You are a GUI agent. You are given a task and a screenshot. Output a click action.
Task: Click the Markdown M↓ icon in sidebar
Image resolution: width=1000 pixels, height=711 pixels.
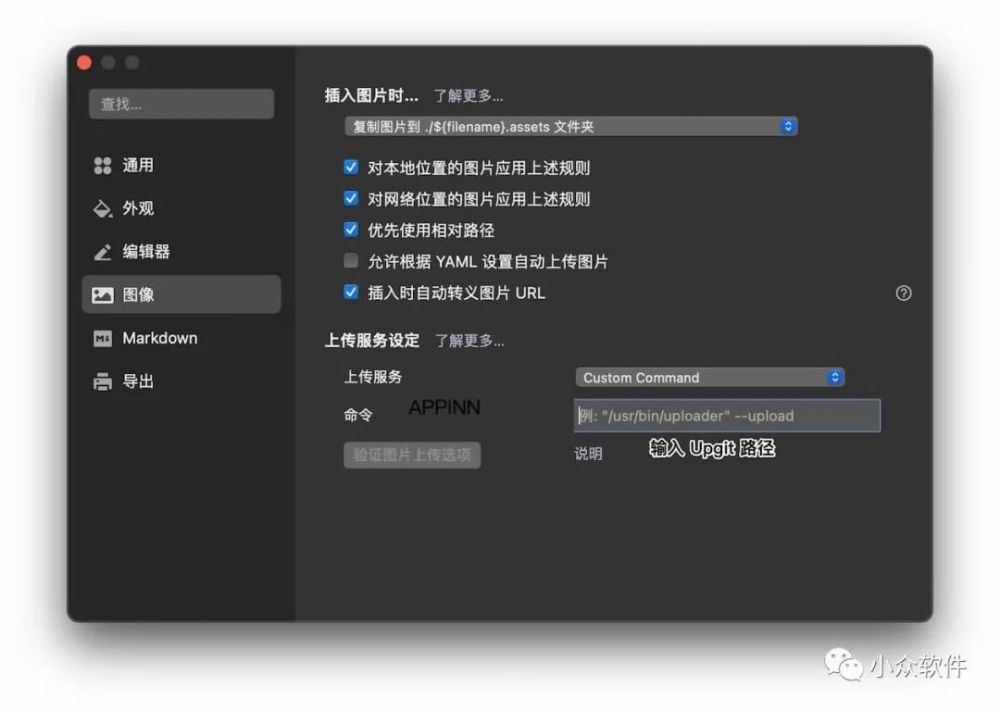pyautogui.click(x=102, y=338)
